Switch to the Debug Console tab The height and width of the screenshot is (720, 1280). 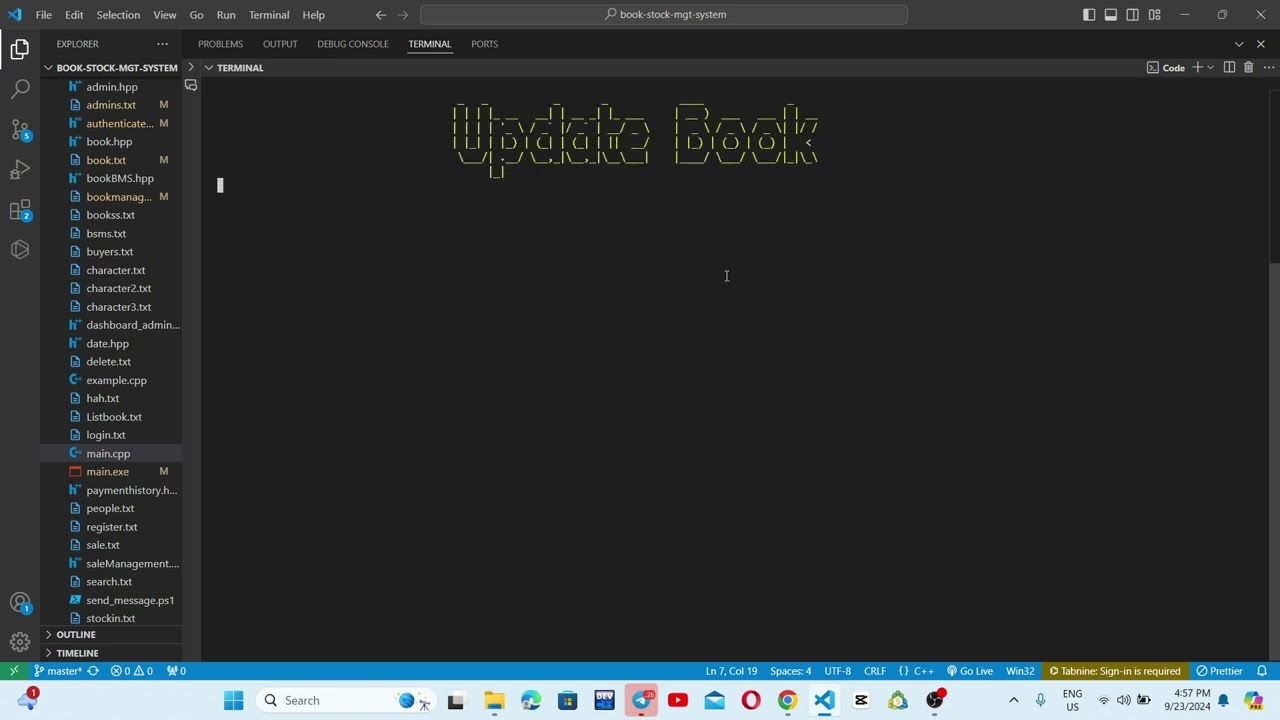coord(352,44)
